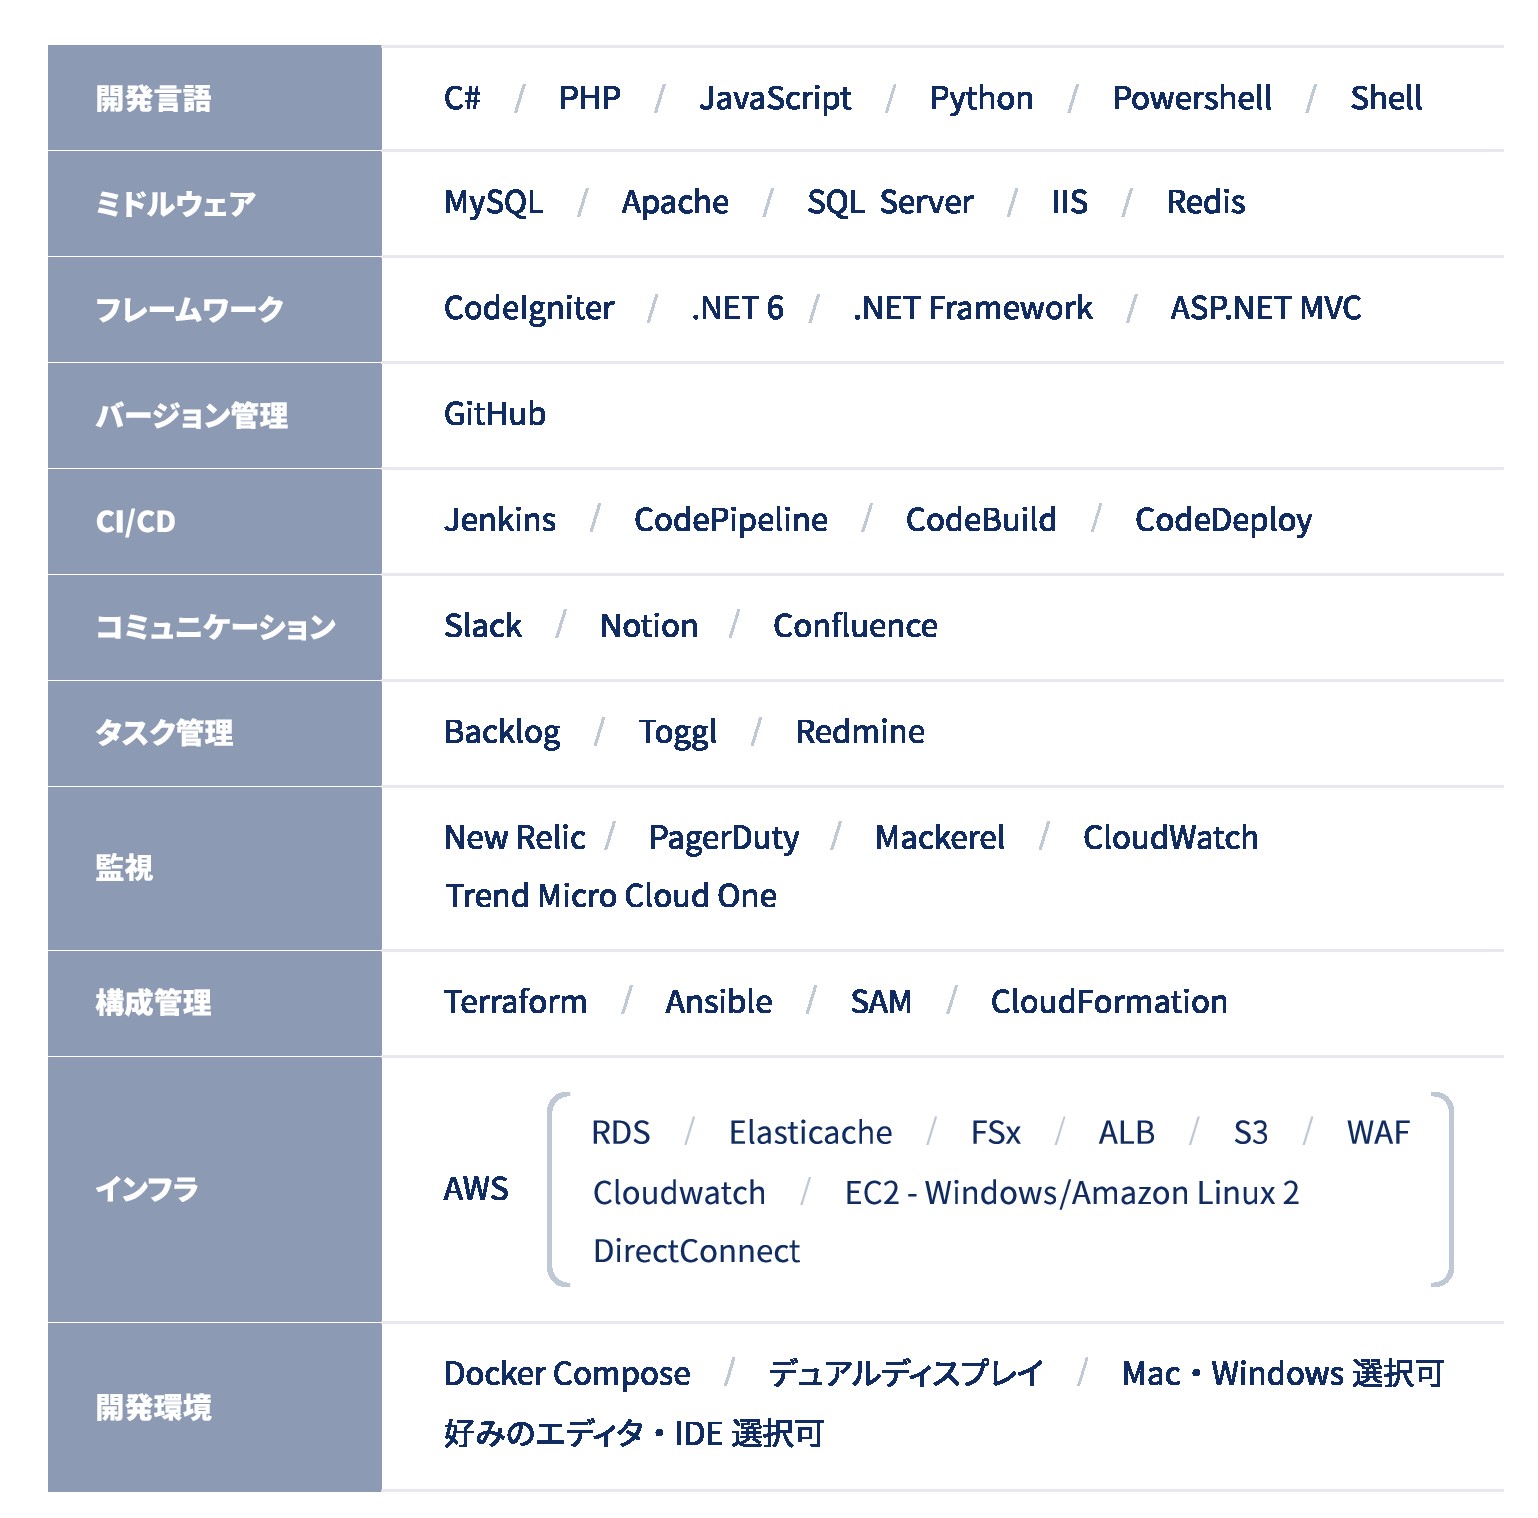Click the コミュニケーション row header
The image size is (1538, 1518).
coord(214,628)
